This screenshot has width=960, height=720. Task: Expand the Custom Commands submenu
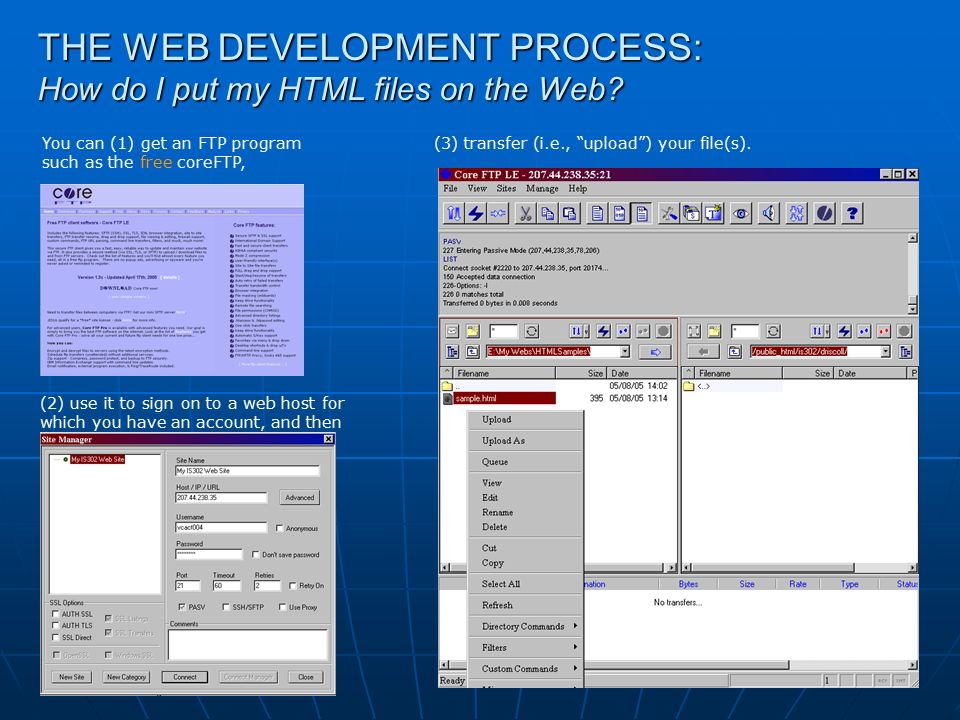[526, 669]
